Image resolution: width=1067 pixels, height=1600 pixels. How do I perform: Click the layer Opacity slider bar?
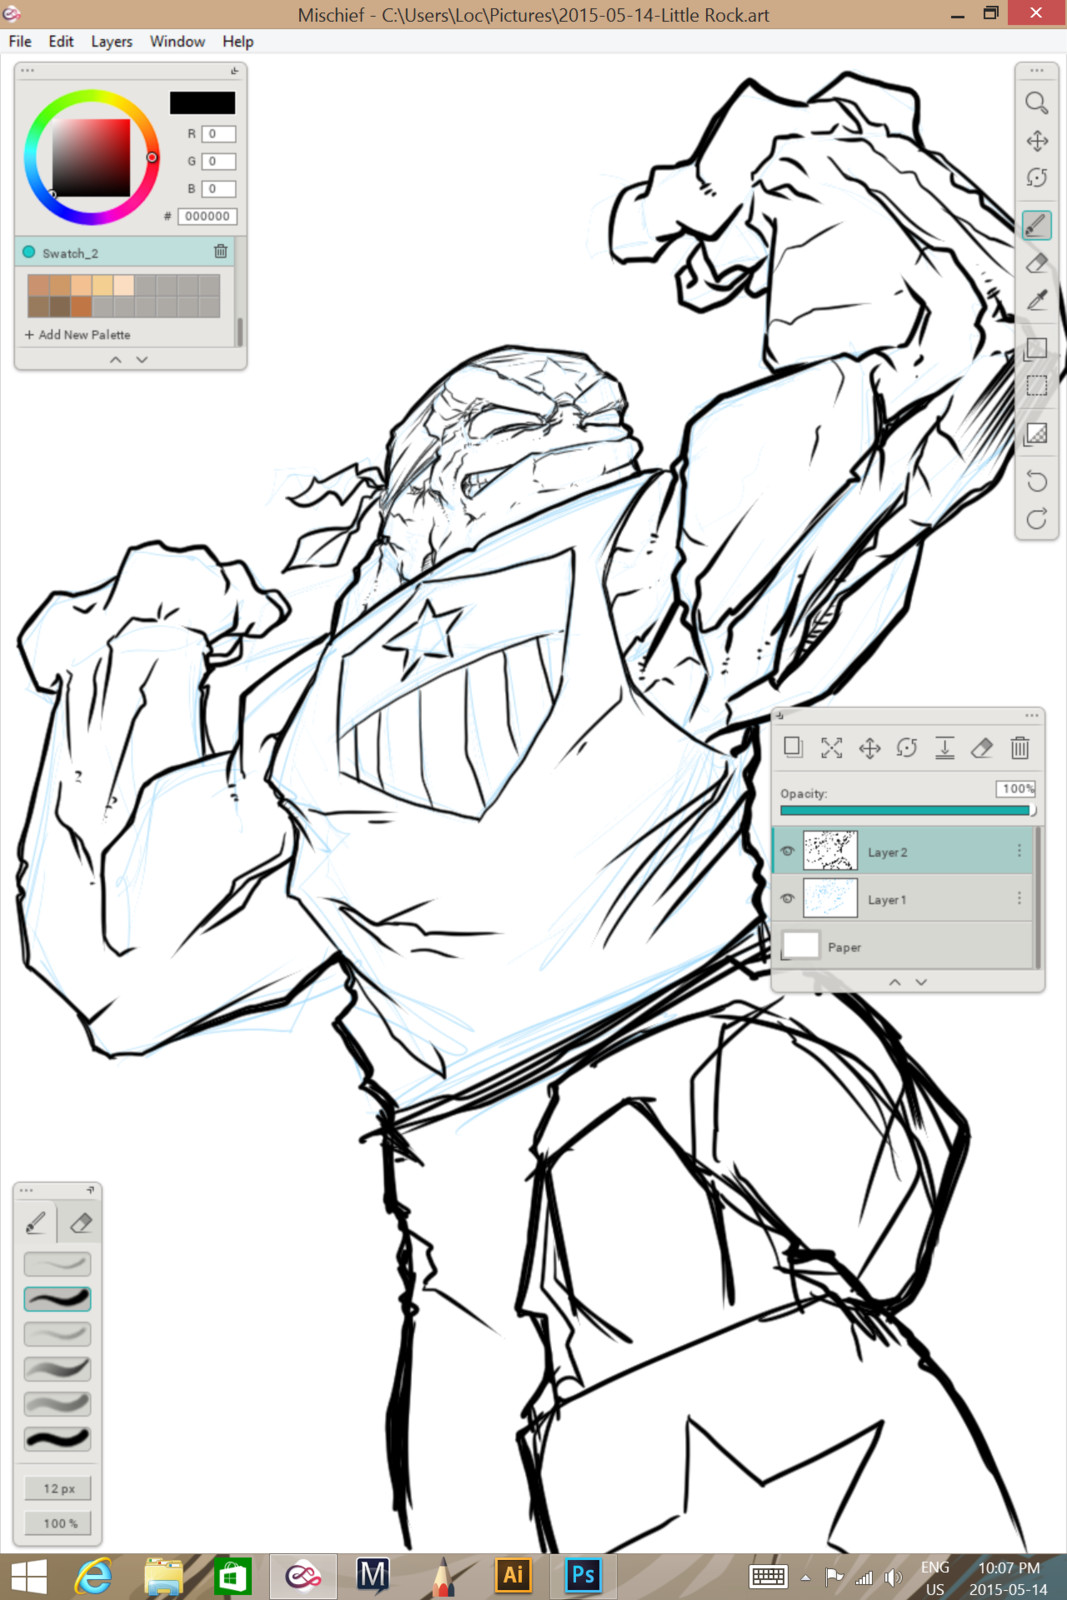pos(907,810)
